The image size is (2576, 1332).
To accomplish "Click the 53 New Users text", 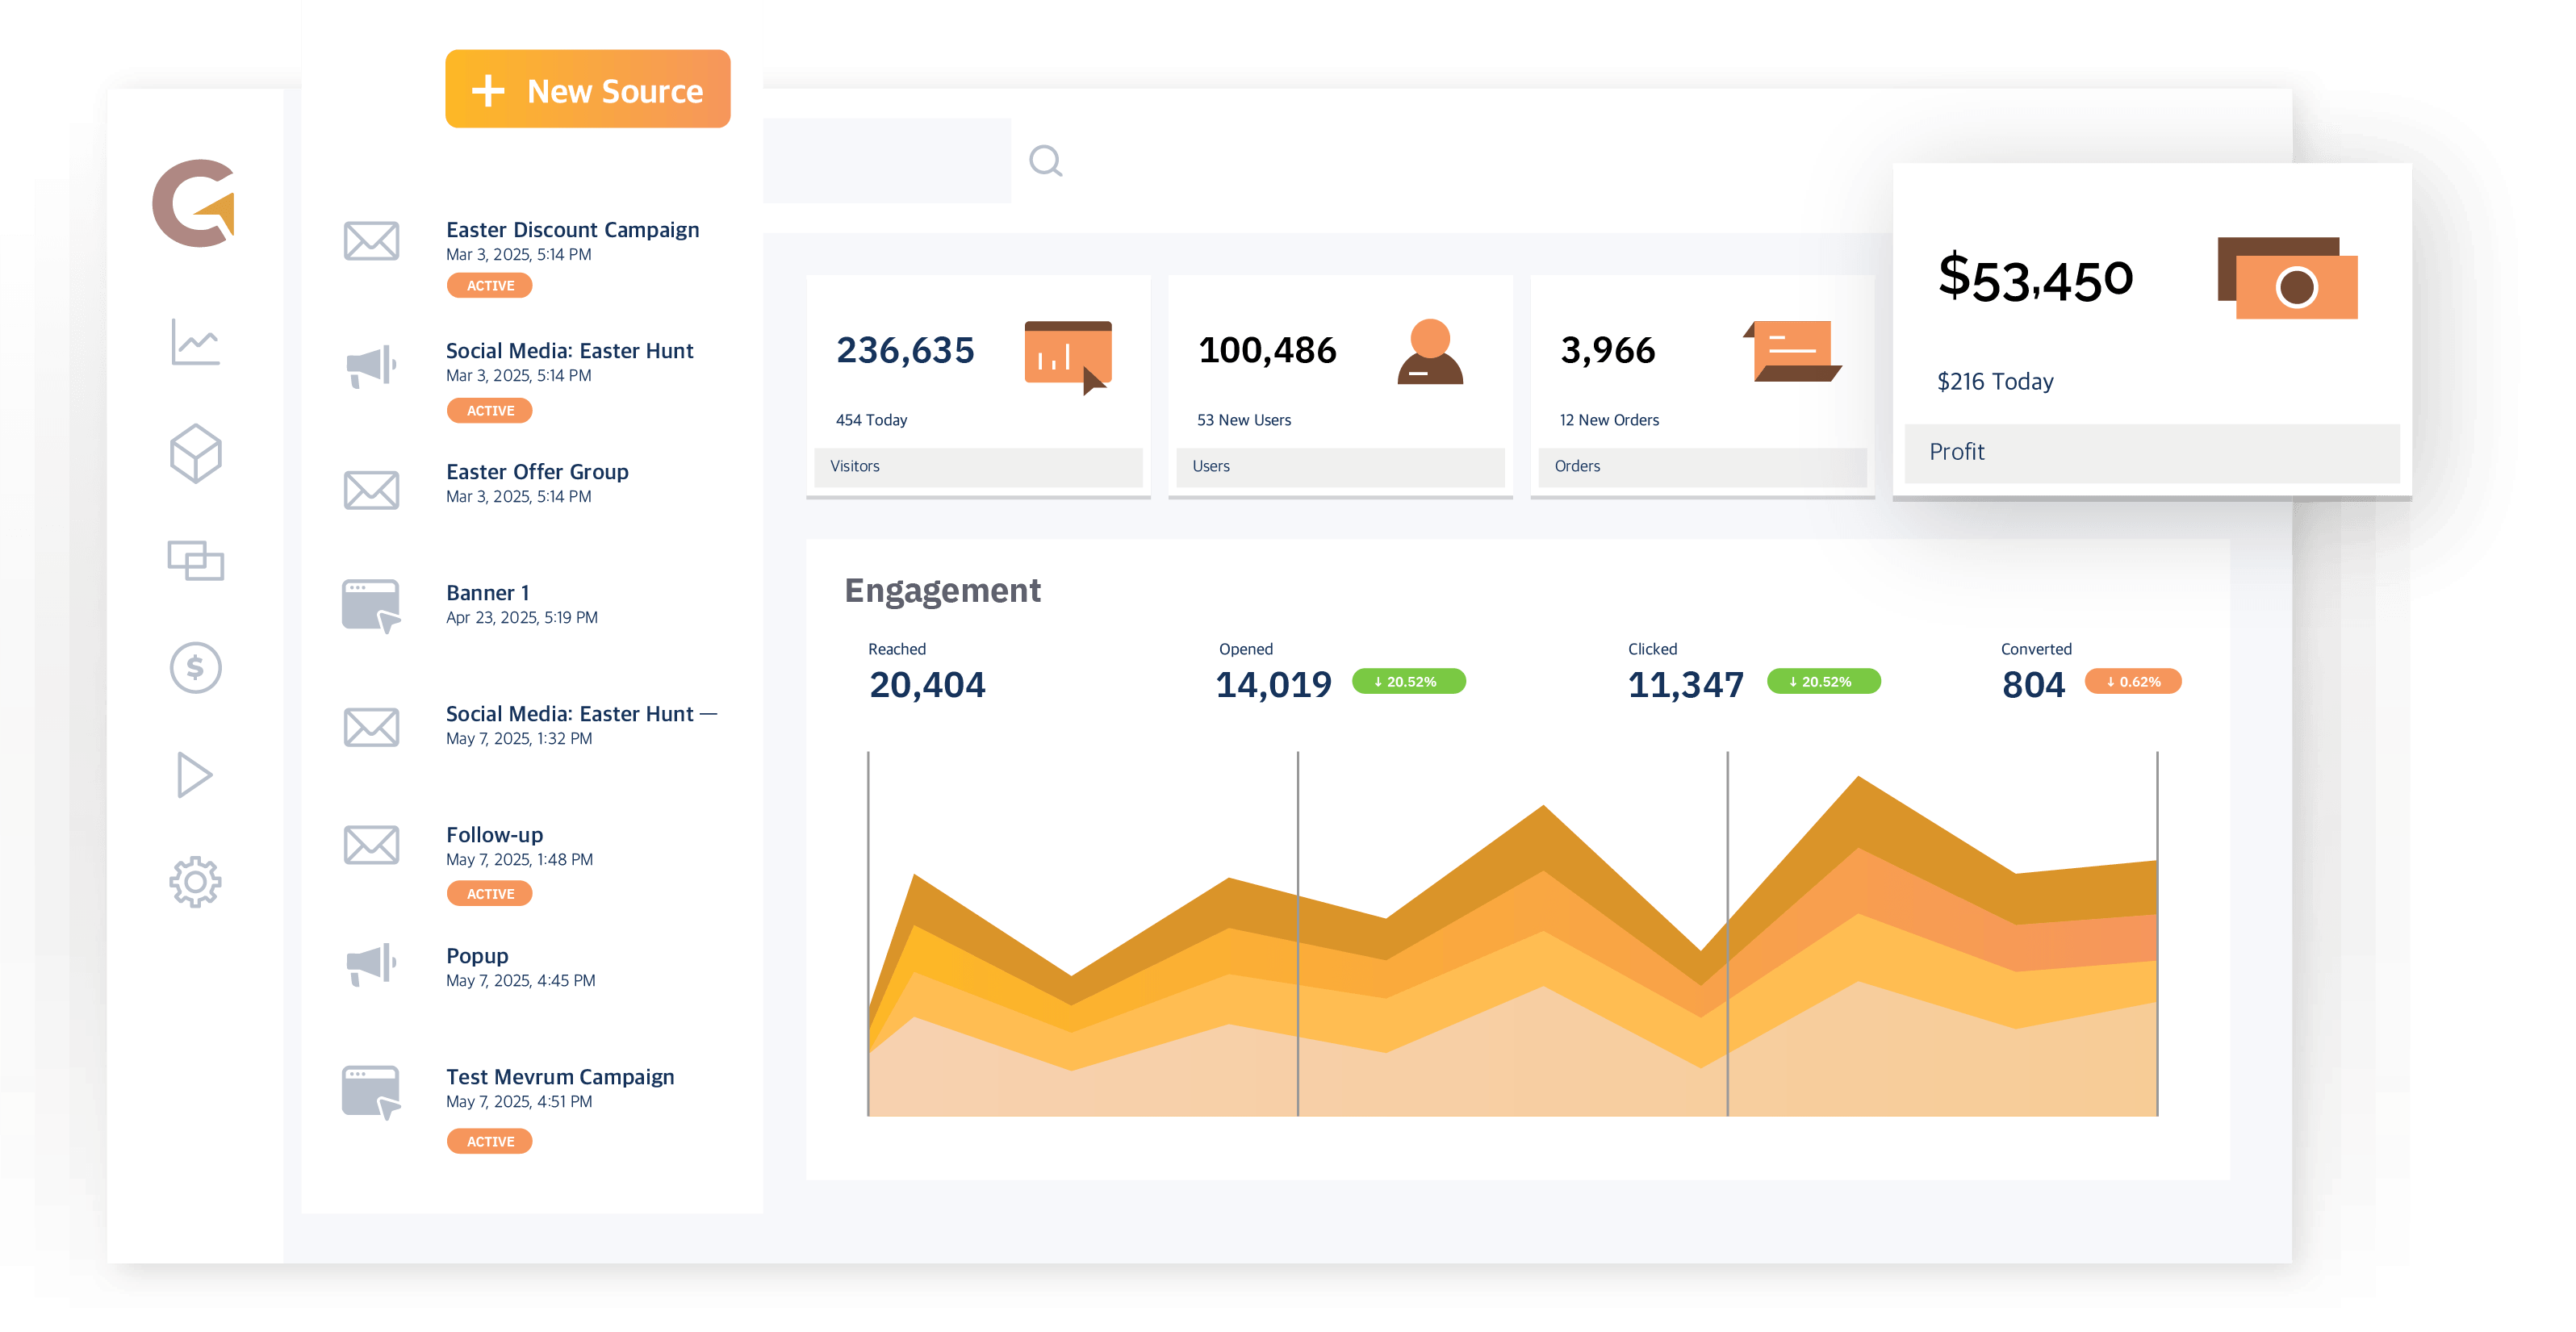I will point(1244,420).
